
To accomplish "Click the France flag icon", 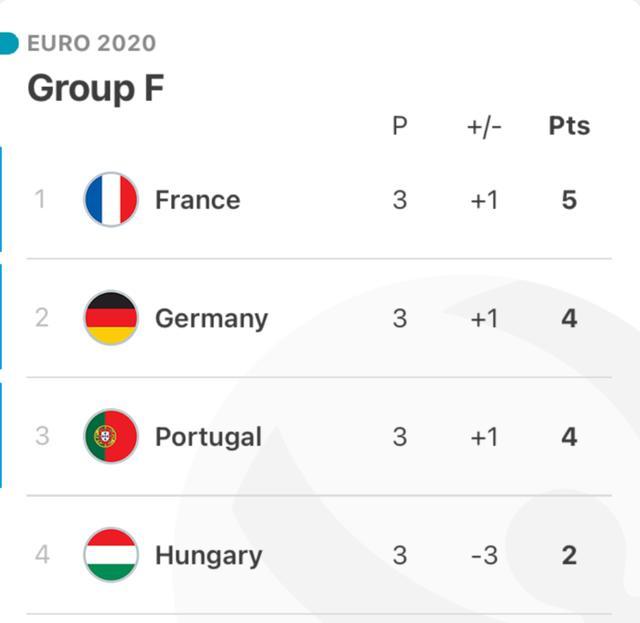I will click(111, 200).
